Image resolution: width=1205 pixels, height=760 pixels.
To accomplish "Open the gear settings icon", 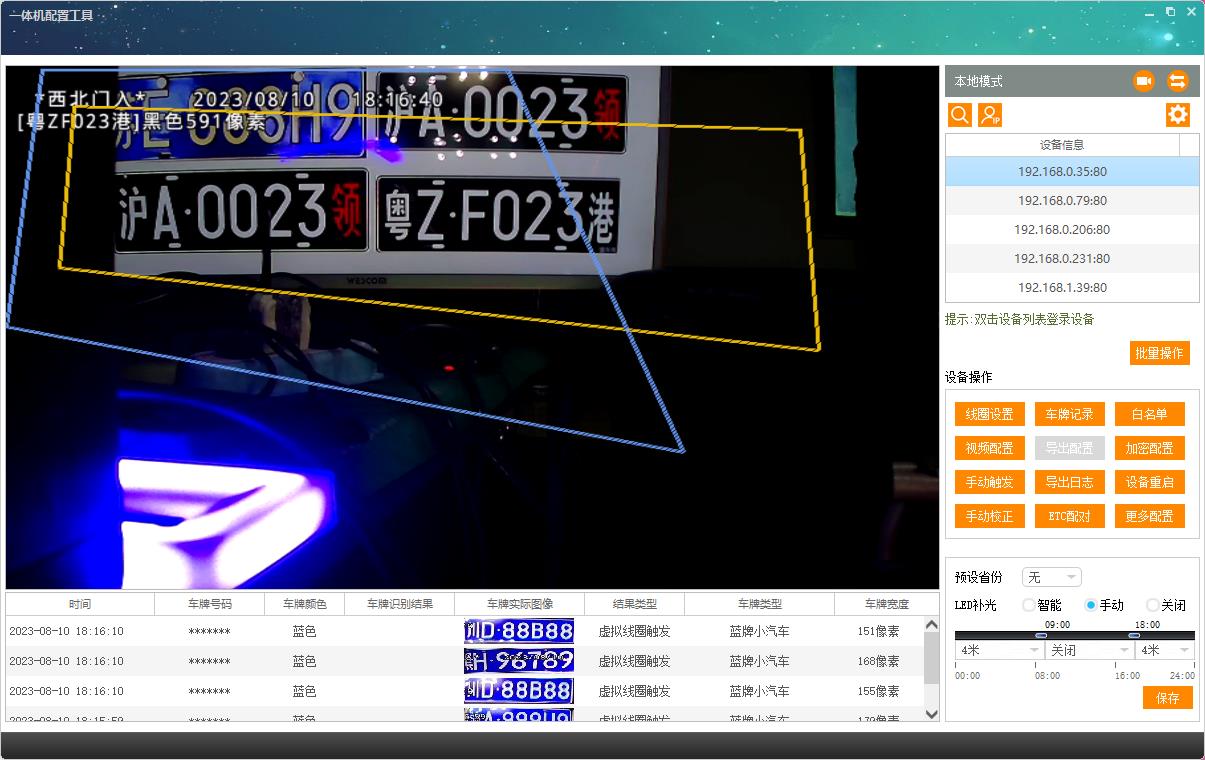I will click(x=1178, y=115).
